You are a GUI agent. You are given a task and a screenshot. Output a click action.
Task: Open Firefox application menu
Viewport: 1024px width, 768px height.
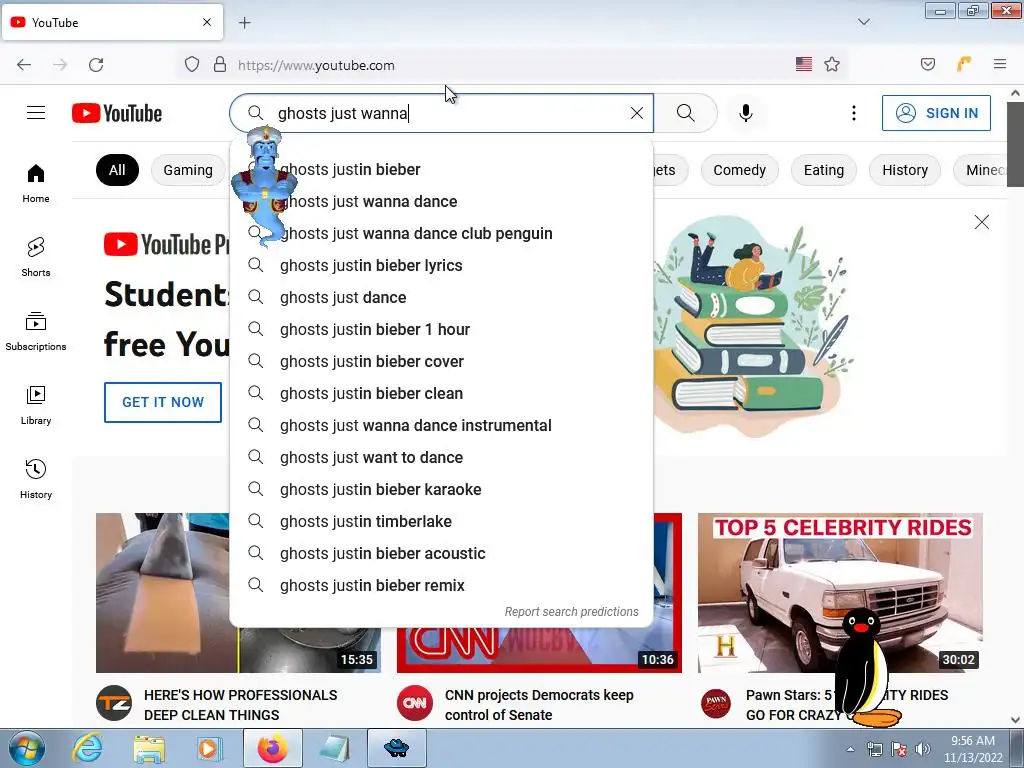tap(1000, 64)
